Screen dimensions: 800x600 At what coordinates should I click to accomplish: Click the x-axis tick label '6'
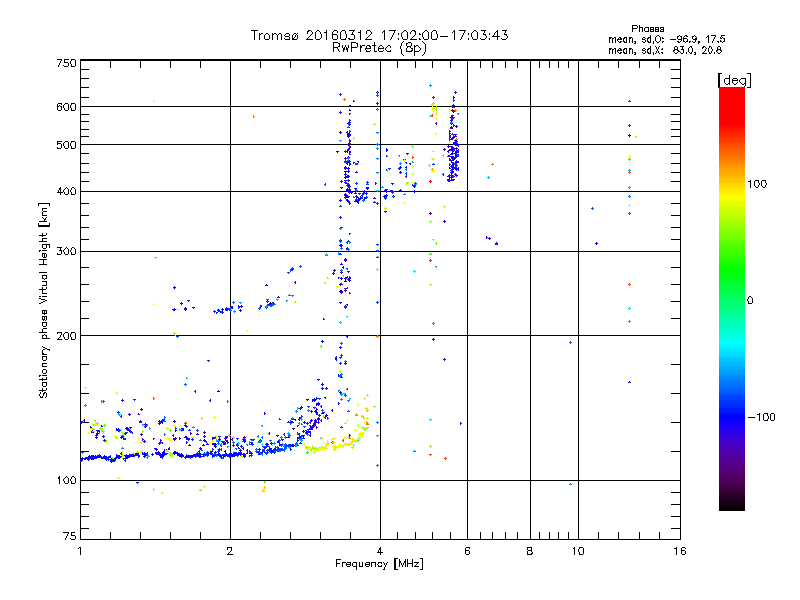(x=467, y=551)
